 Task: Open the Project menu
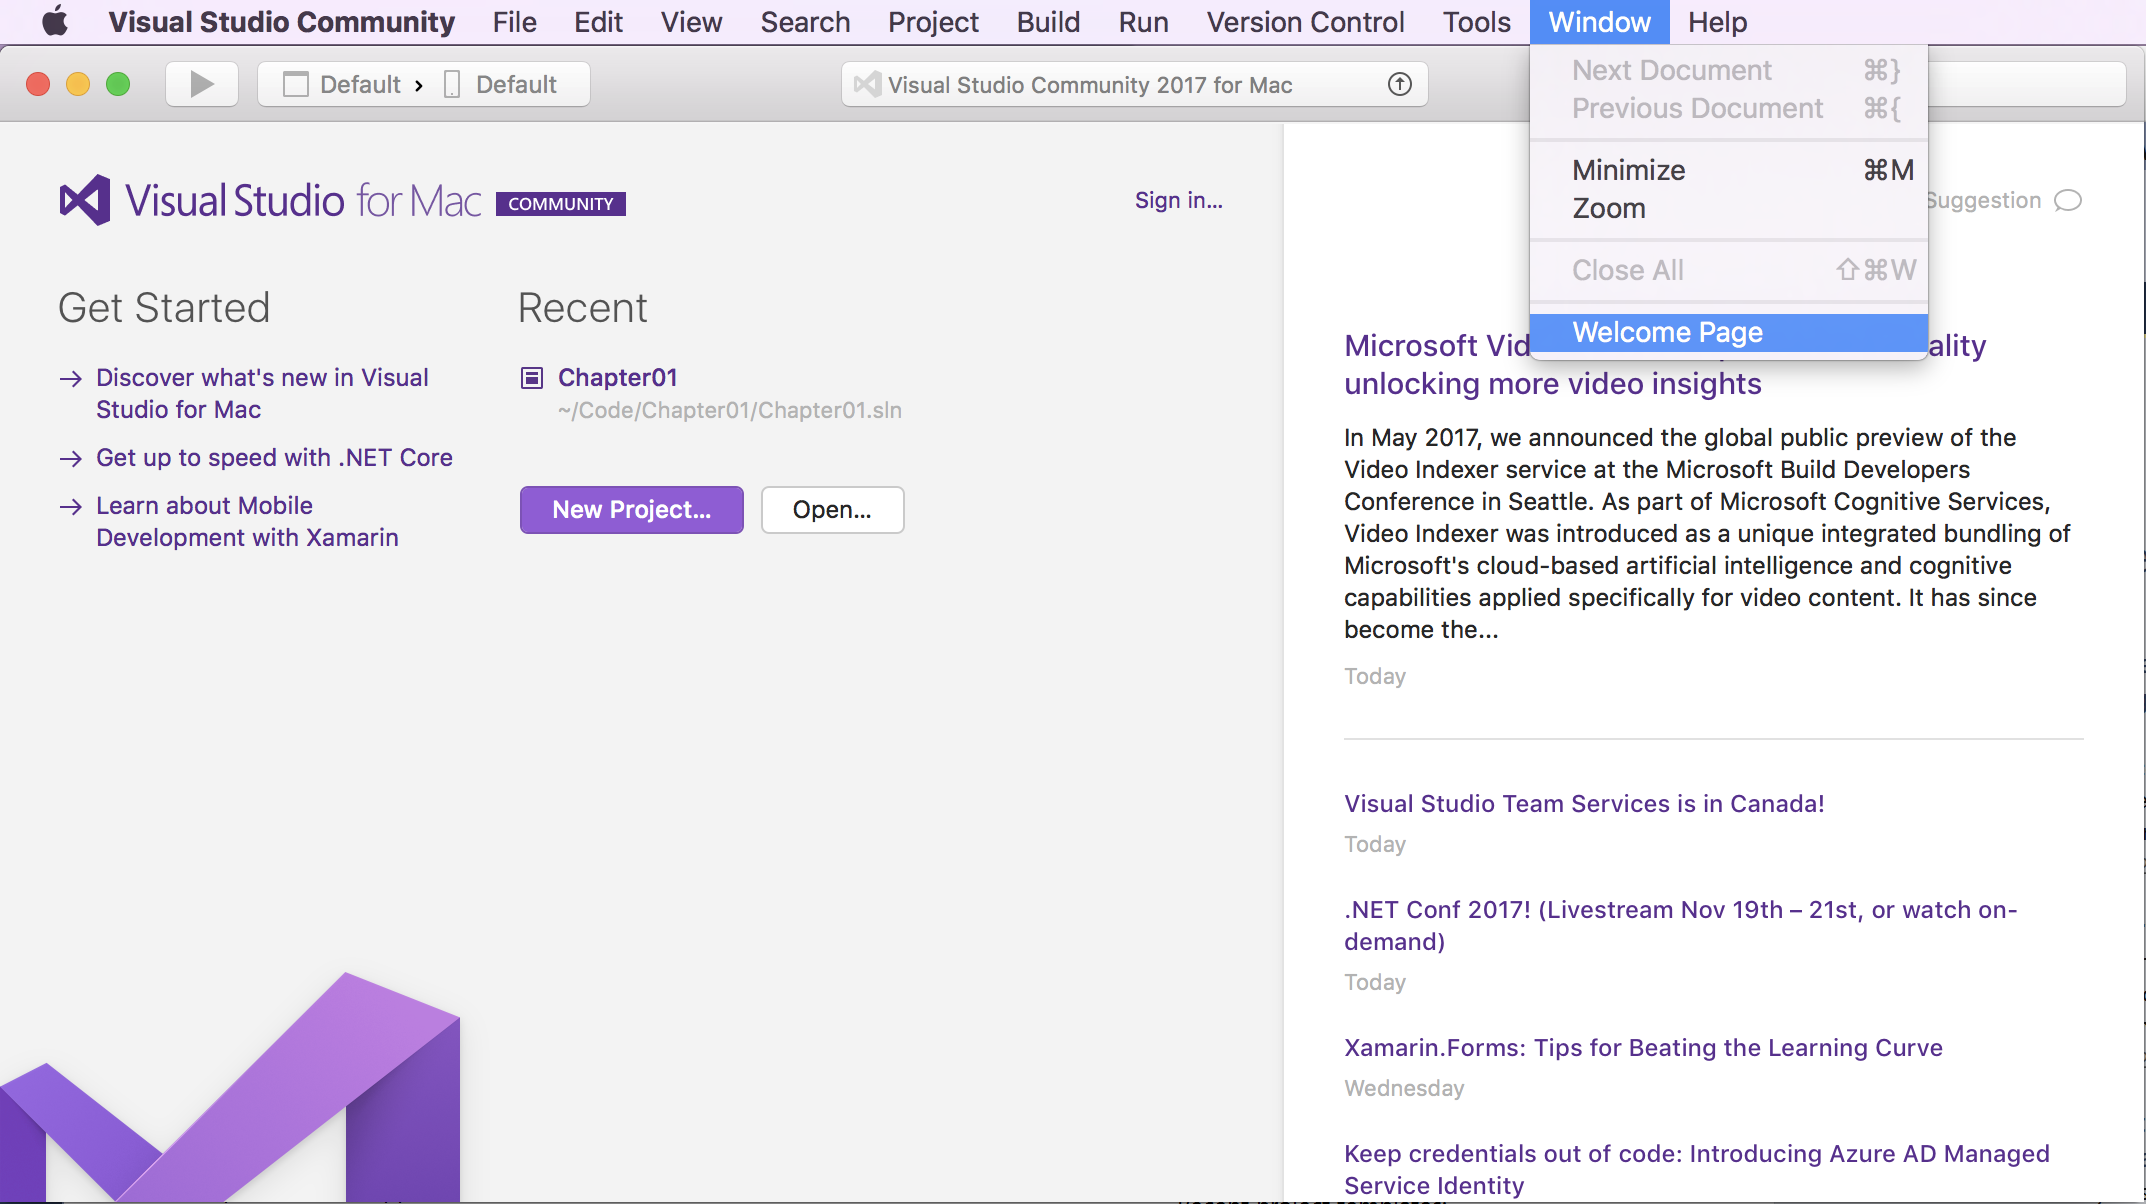[x=933, y=22]
